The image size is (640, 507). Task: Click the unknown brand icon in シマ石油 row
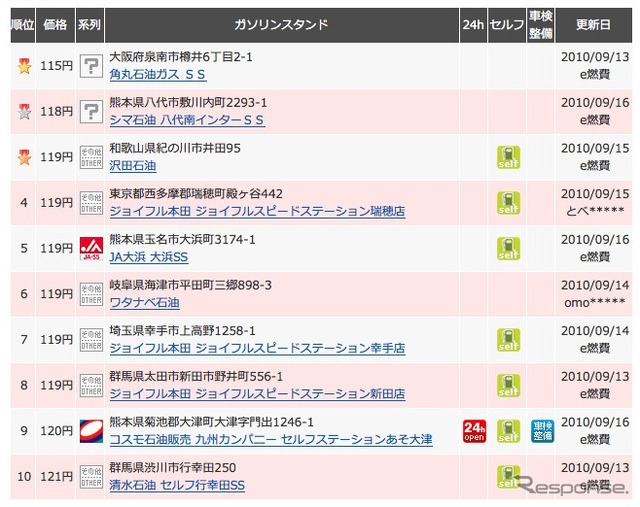tap(91, 111)
